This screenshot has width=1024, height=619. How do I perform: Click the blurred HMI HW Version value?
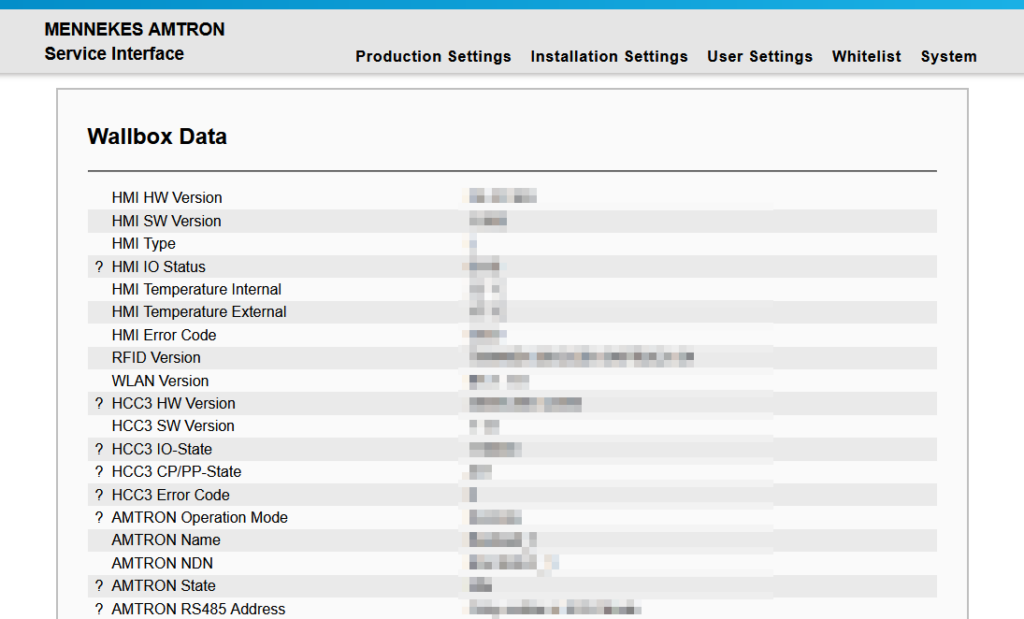[x=503, y=196]
